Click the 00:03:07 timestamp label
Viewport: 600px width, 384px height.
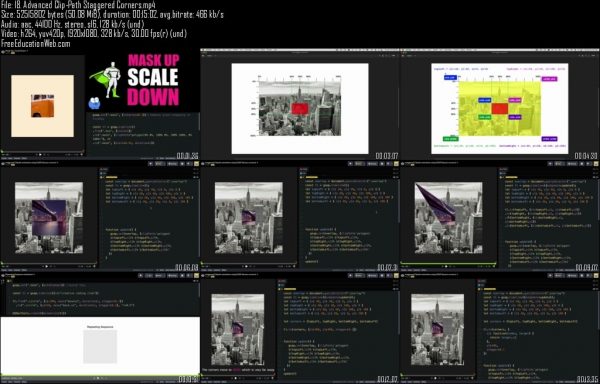pyautogui.click(x=386, y=156)
